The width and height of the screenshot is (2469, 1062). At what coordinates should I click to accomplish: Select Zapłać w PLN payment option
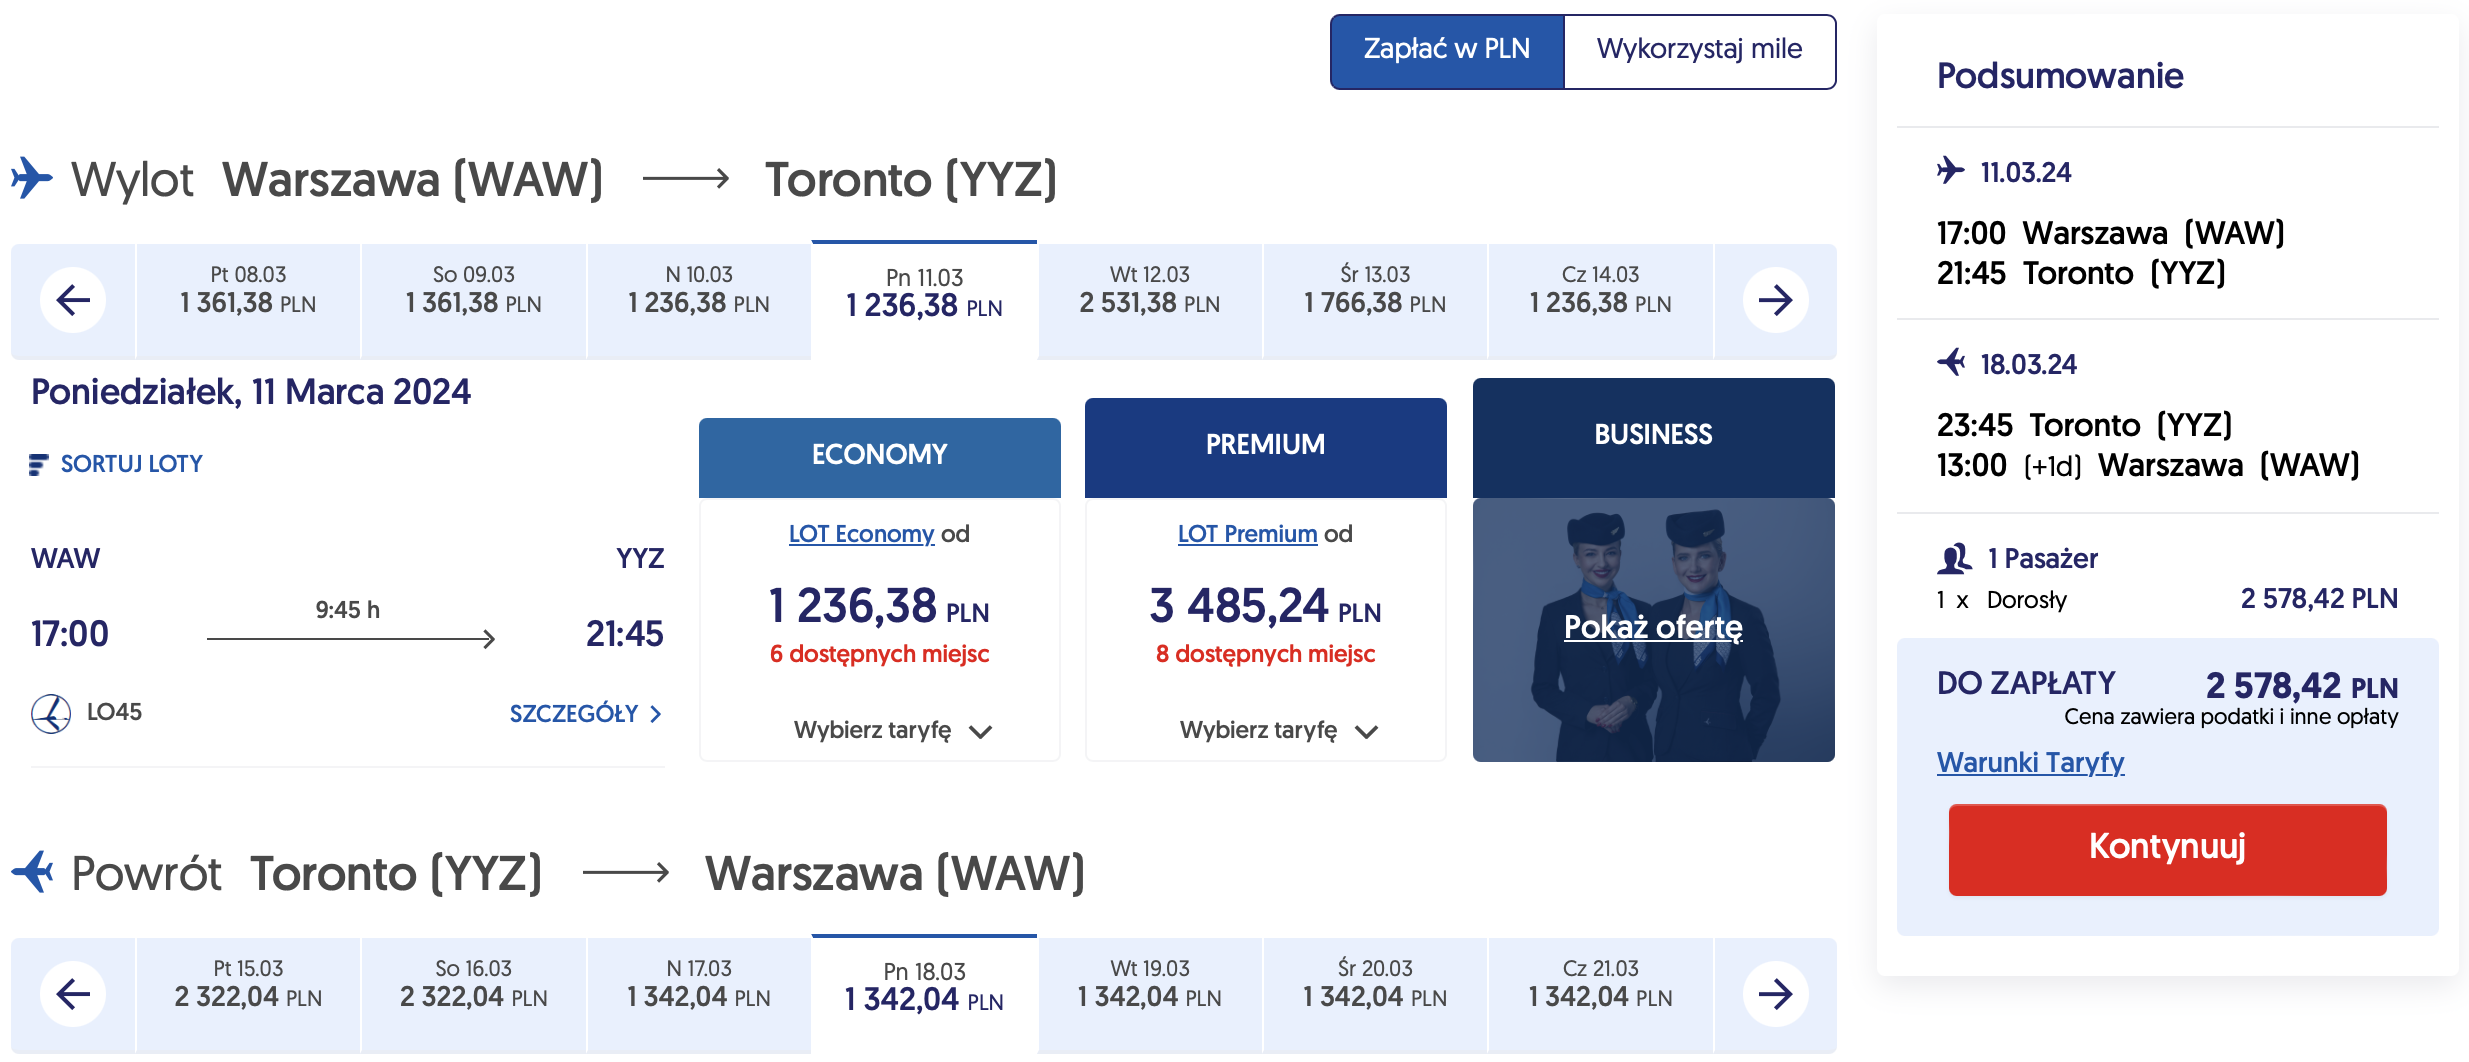[1446, 50]
